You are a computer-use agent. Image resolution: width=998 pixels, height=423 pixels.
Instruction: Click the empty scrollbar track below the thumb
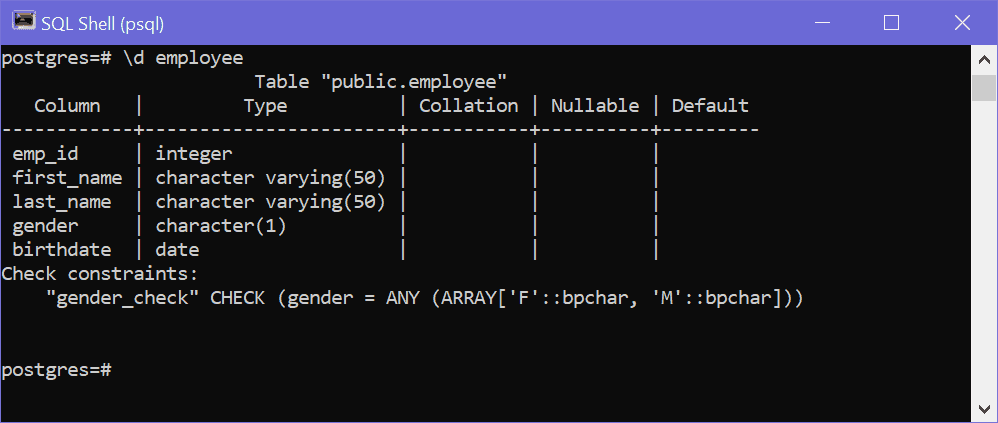point(984,248)
